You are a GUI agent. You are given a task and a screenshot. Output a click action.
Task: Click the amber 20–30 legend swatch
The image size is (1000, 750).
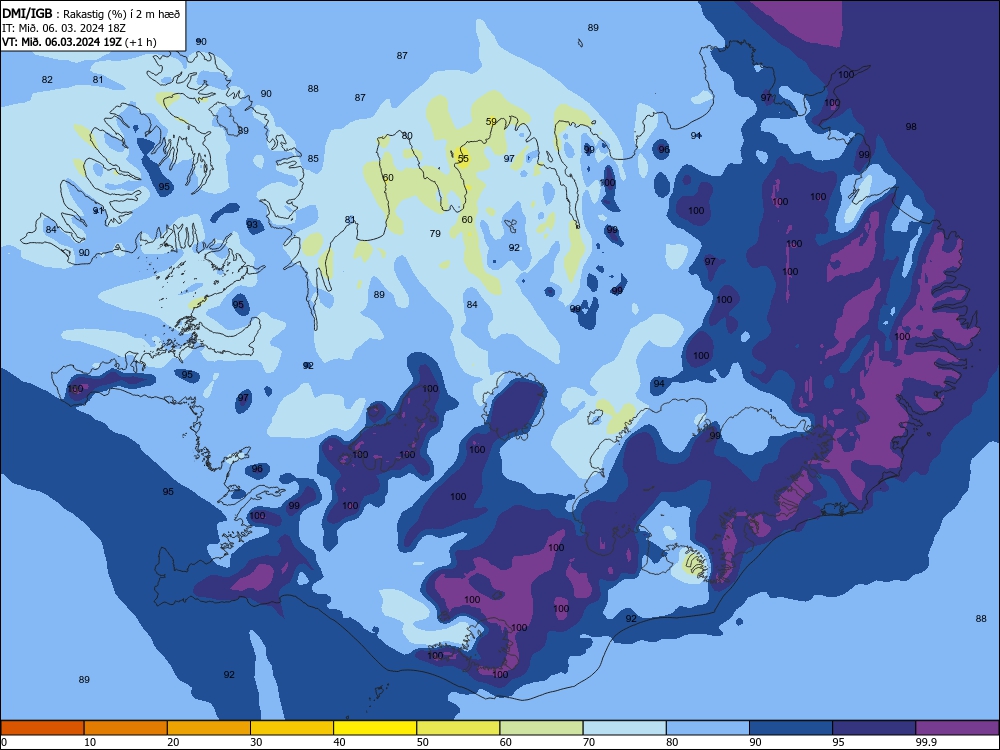coord(209,728)
